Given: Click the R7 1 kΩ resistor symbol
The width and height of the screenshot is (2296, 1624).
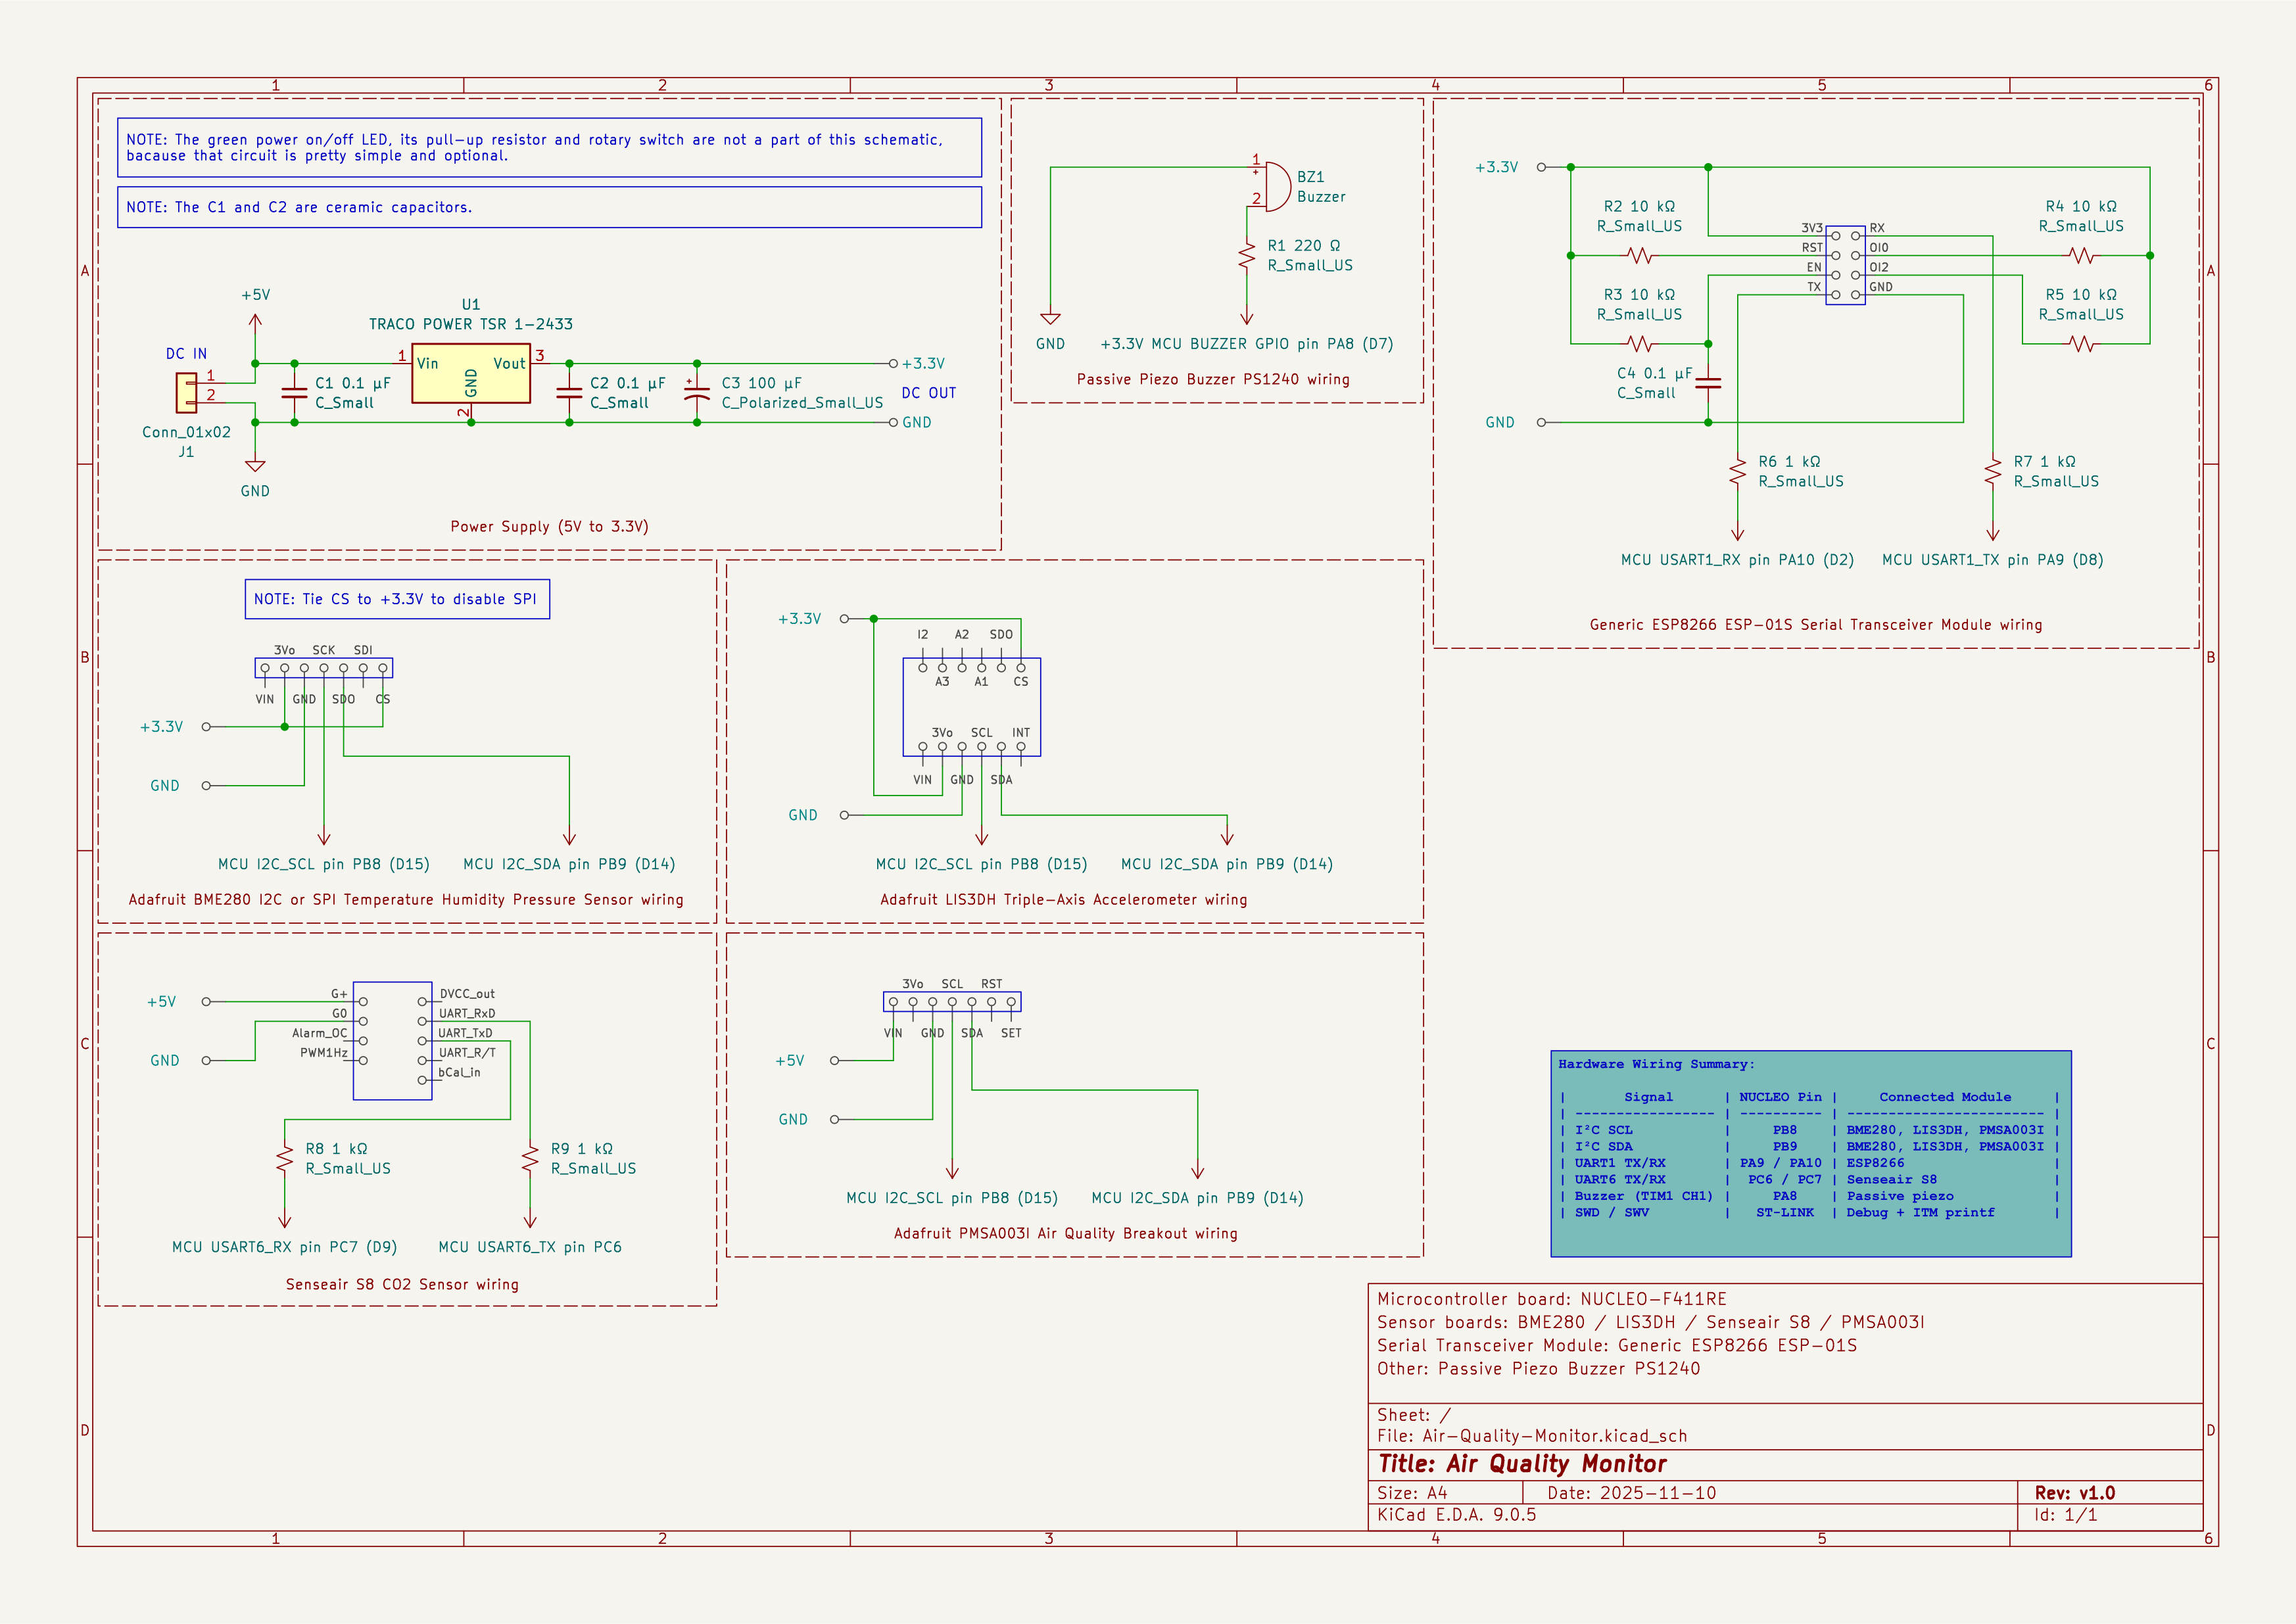Looking at the screenshot, I should (1993, 472).
